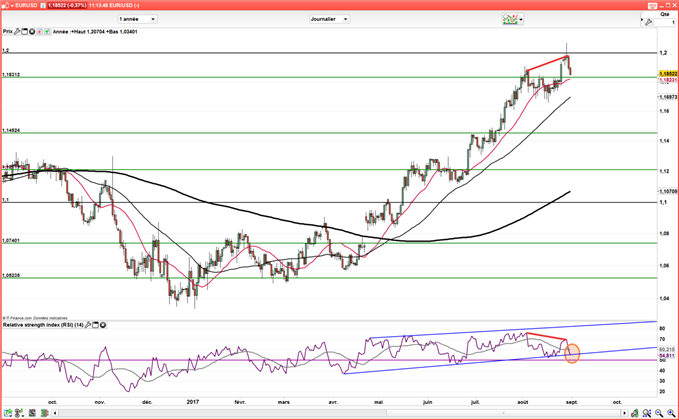Click the chart grid icon in the bottom toolbar
Viewport: 679px width, 420px height.
[32, 413]
